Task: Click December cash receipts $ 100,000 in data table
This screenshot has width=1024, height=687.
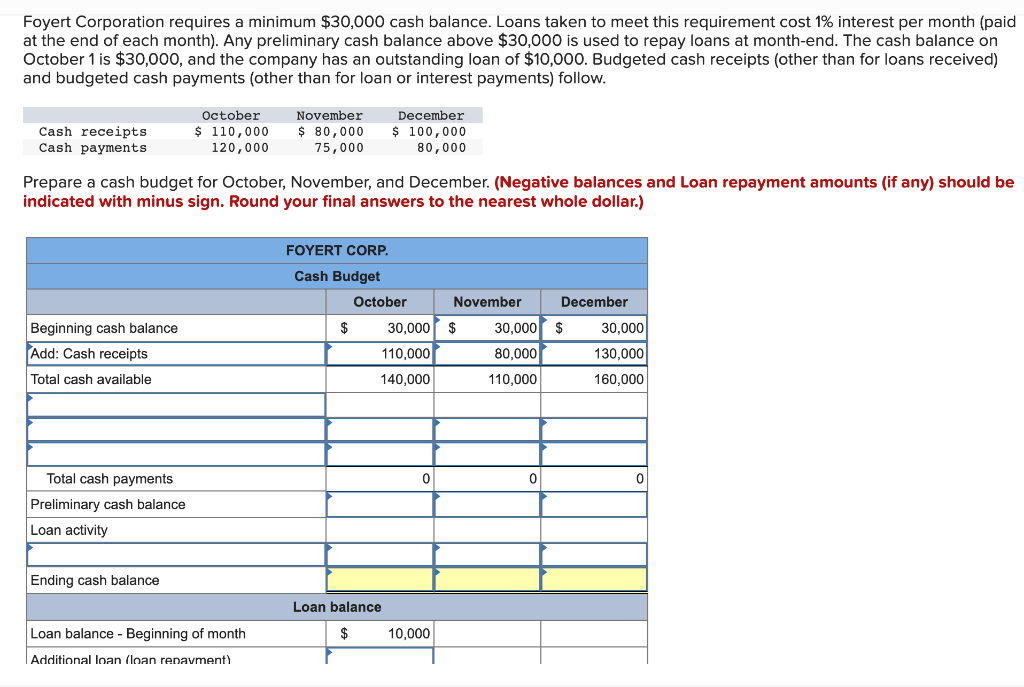Action: 429,131
